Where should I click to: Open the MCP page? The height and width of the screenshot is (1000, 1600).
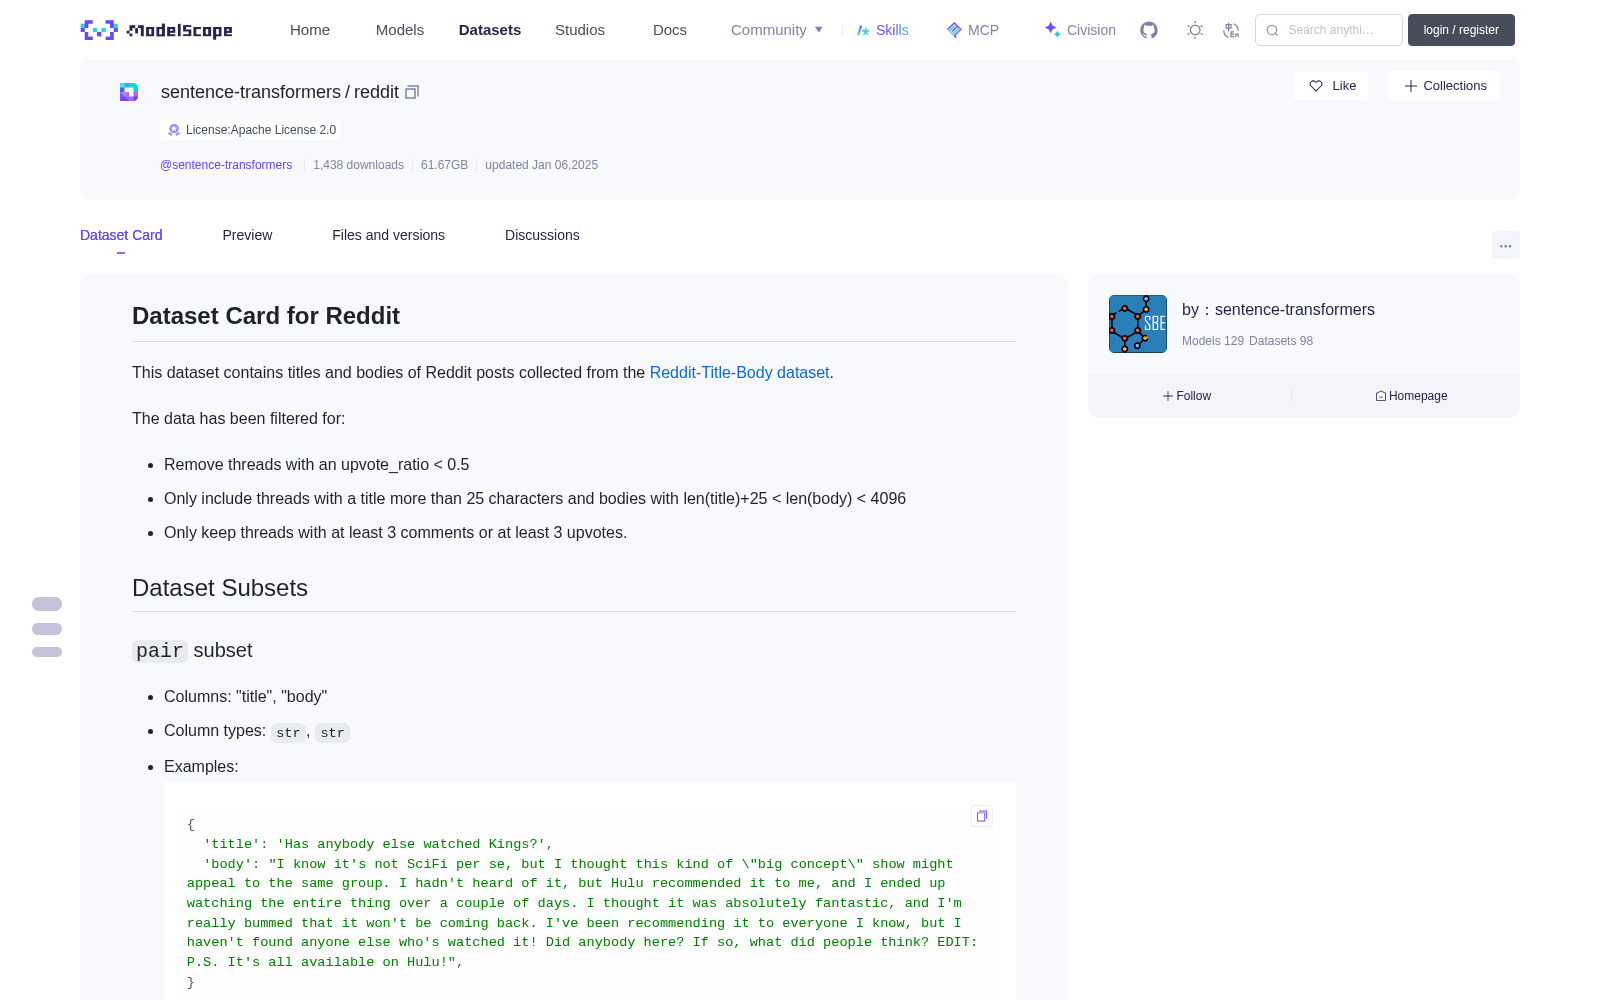tap(973, 30)
